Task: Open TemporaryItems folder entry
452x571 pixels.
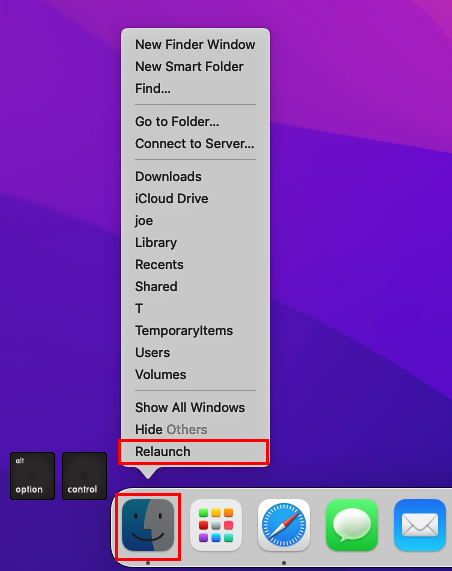Action: pyautogui.click(x=195, y=331)
